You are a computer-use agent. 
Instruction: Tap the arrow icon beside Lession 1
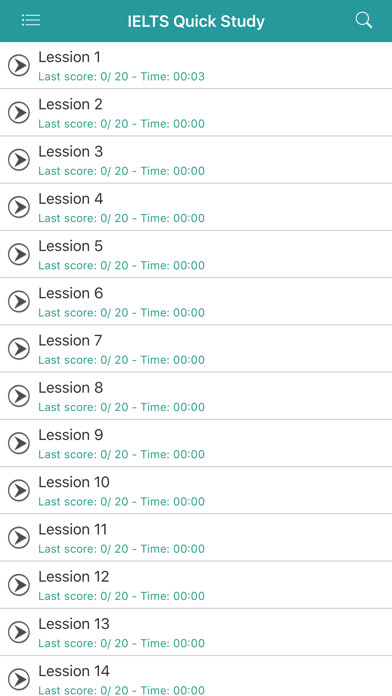(x=19, y=66)
